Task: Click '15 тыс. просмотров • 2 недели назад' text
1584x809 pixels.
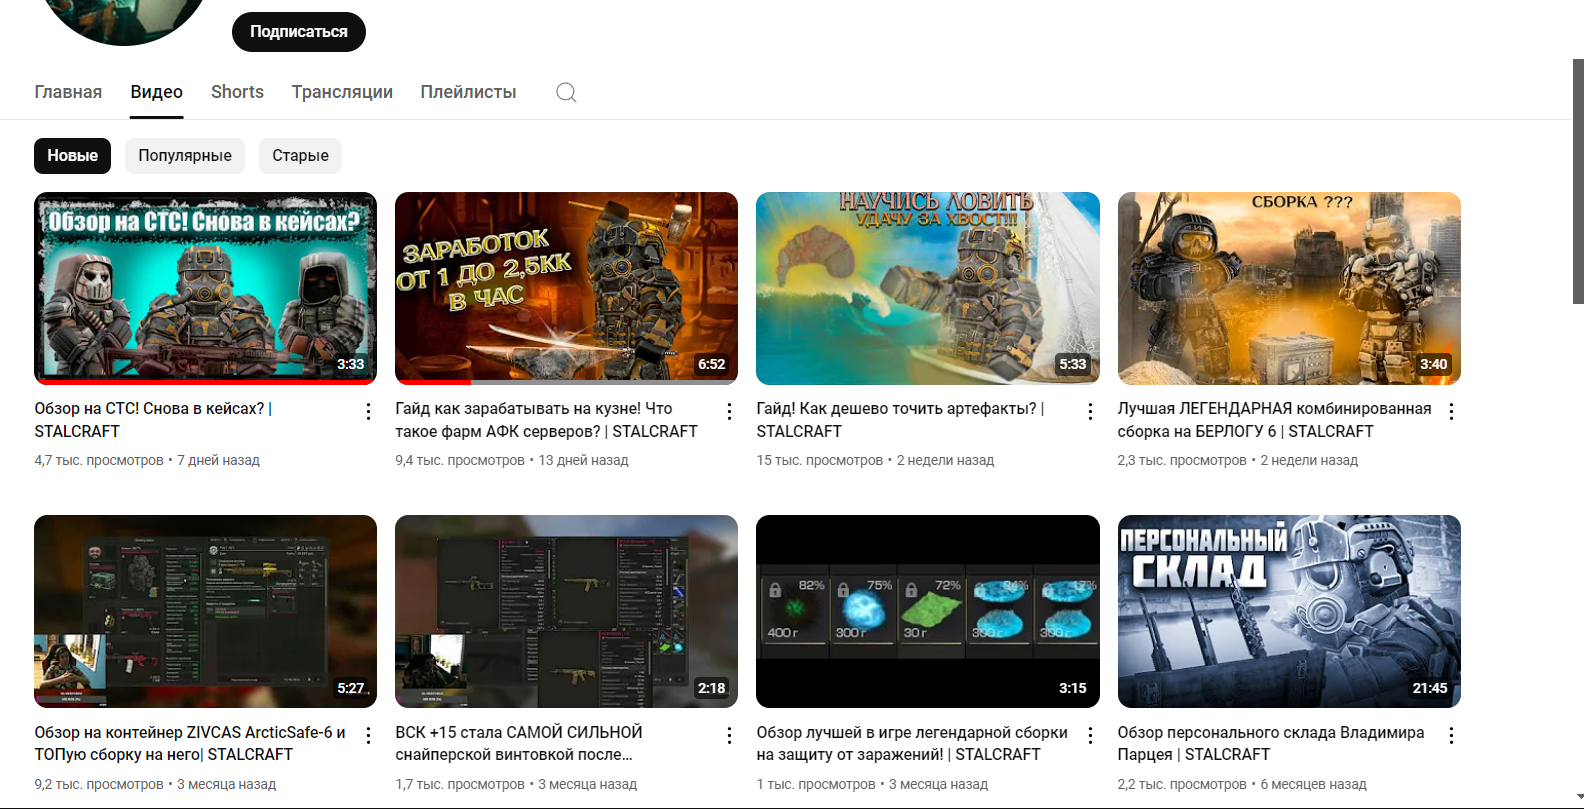Action: (x=875, y=460)
